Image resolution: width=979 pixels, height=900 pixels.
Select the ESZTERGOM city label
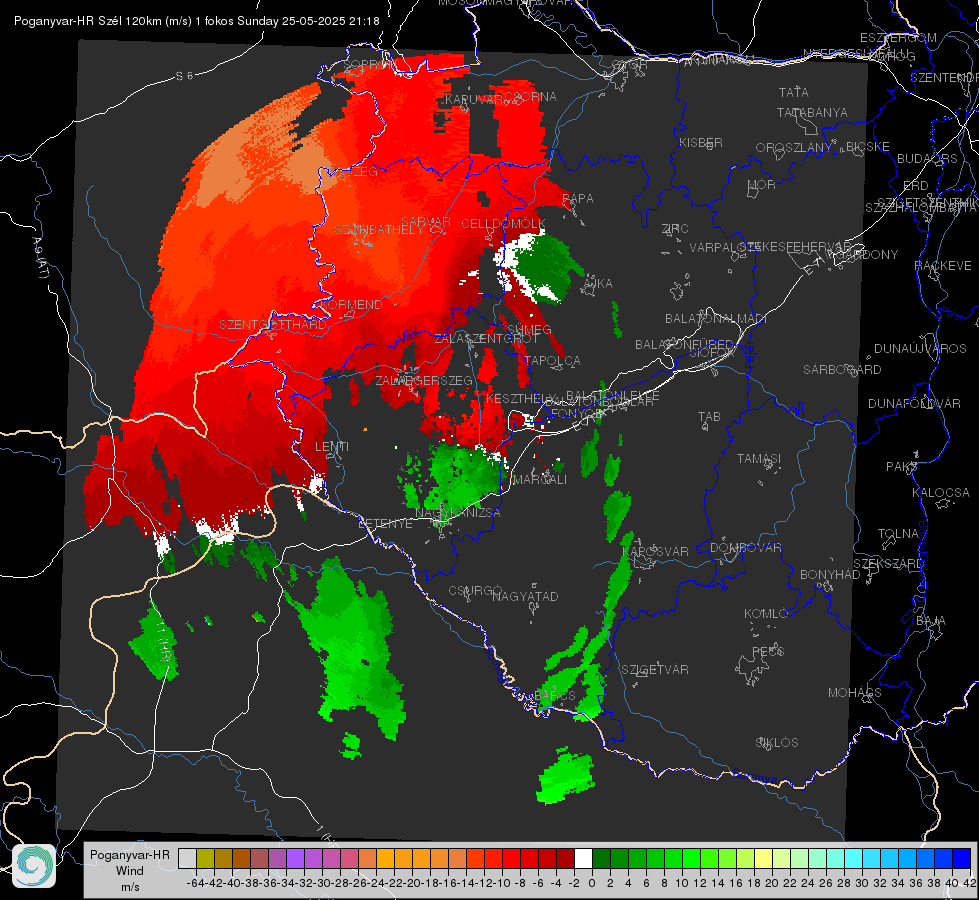[x=898, y=38]
